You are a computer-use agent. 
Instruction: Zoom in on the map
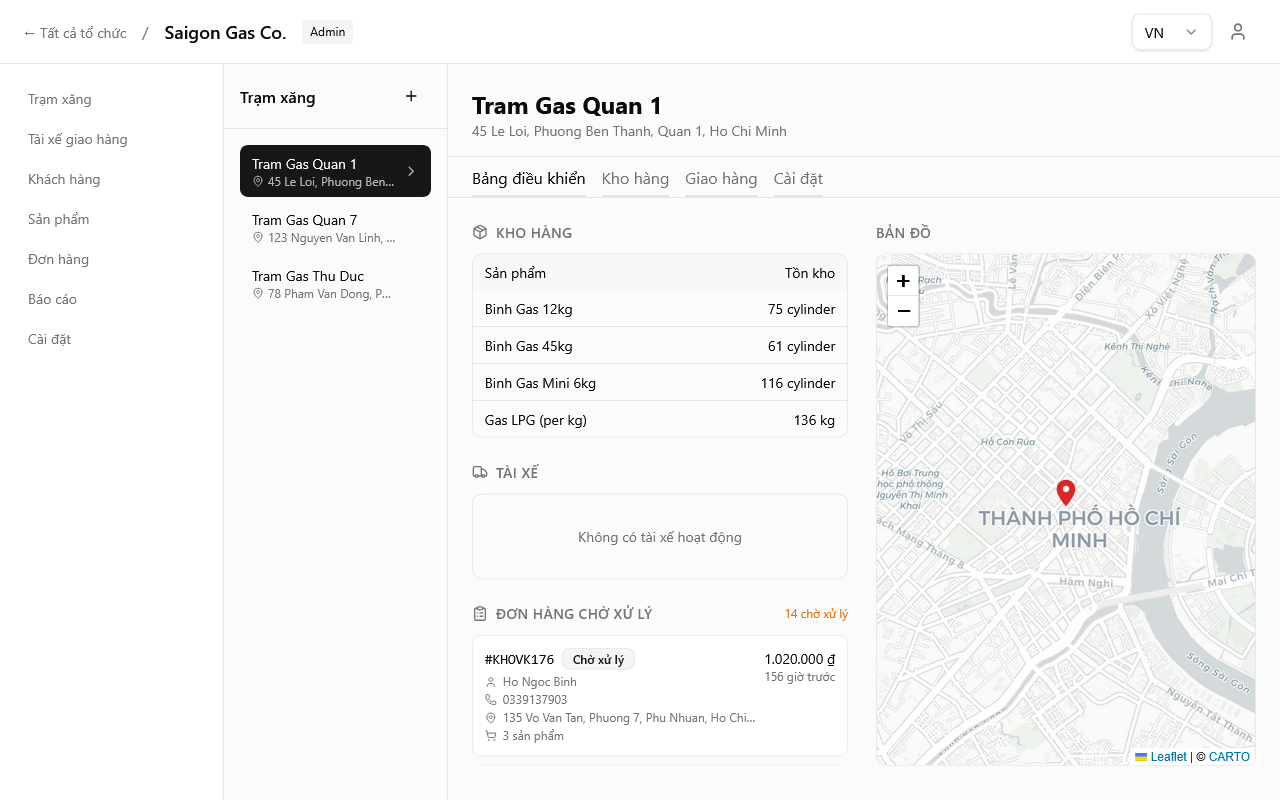[x=903, y=281]
